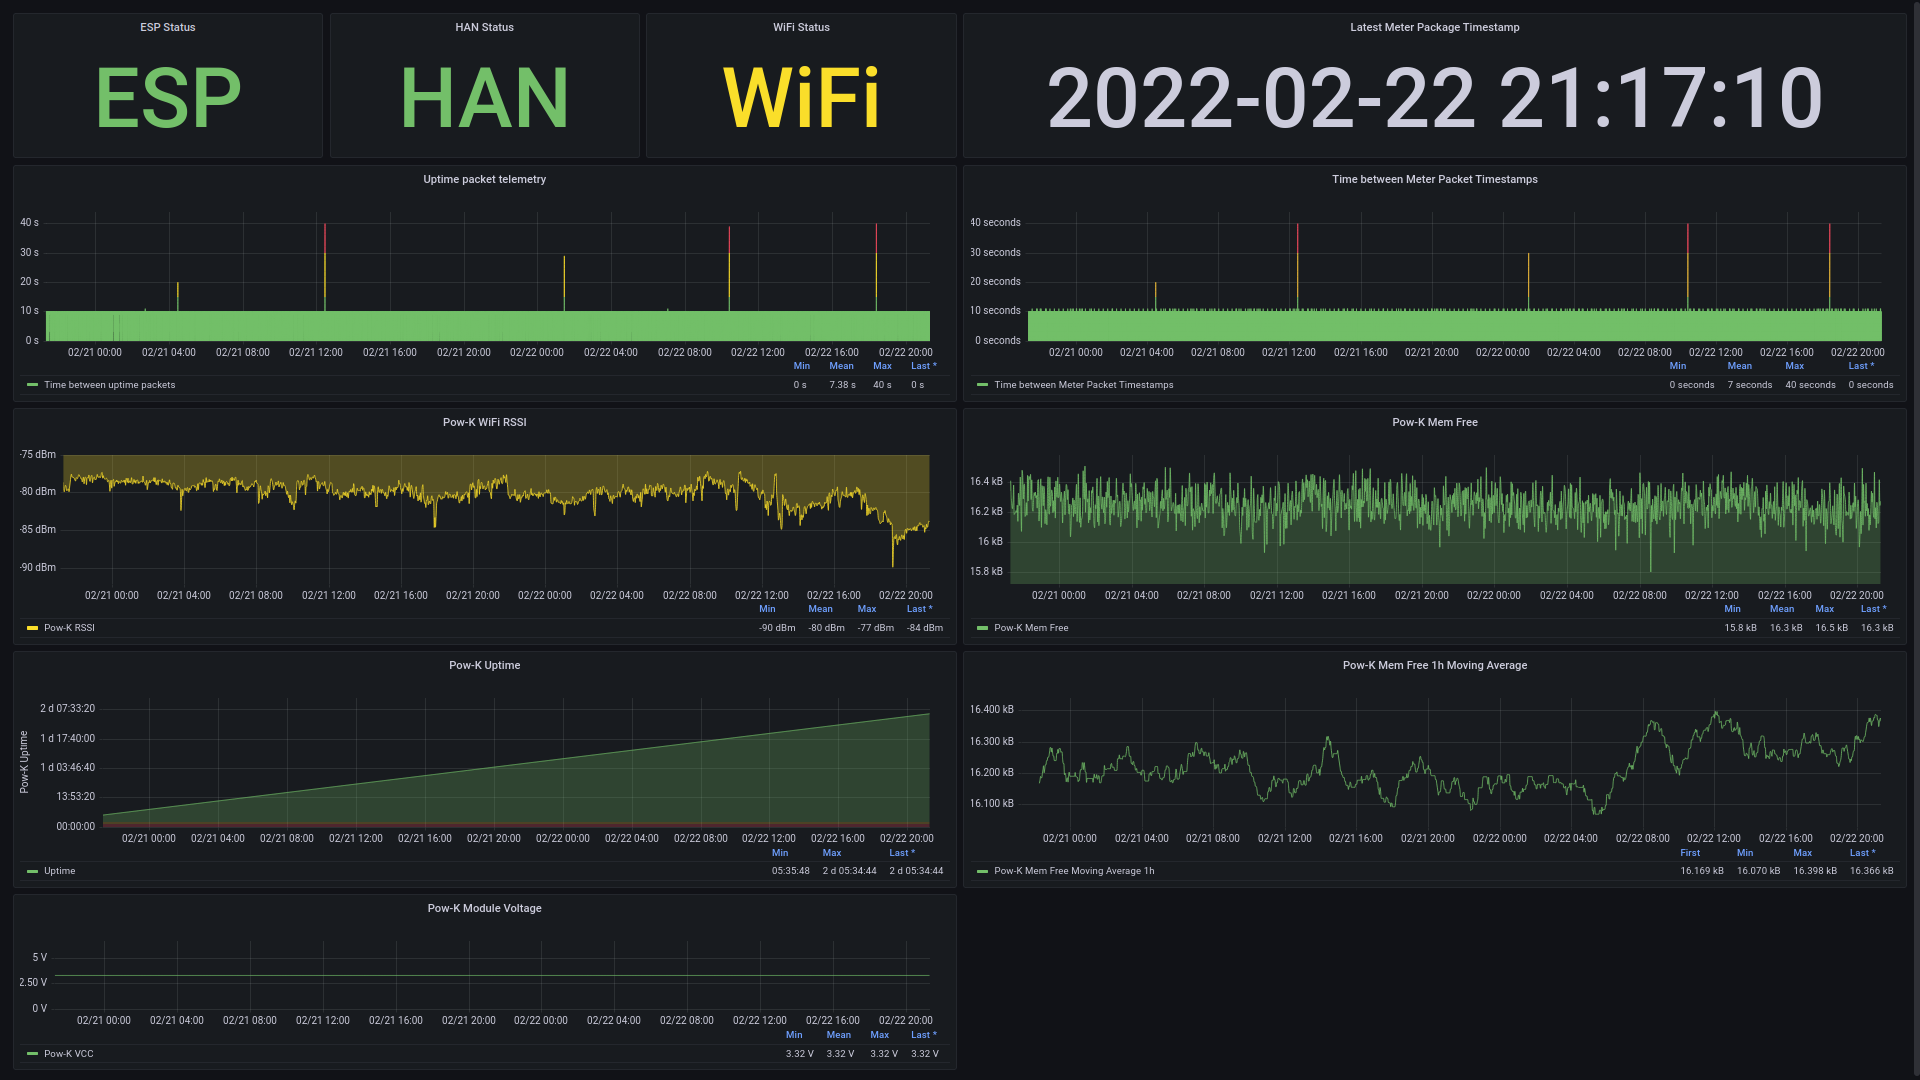Open the "Pow-K WiFi RSSI" panel menu
Viewport: 1920px width, 1080px height.
click(x=484, y=422)
